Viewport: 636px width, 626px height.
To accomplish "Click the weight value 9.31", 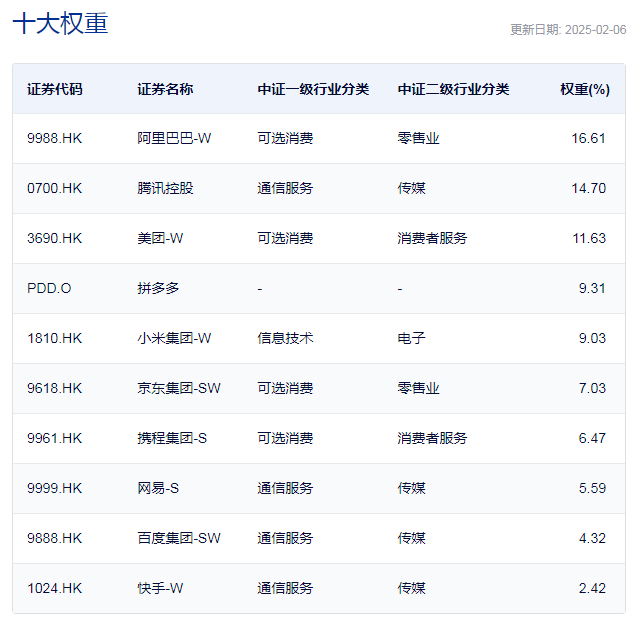I will tap(592, 288).
